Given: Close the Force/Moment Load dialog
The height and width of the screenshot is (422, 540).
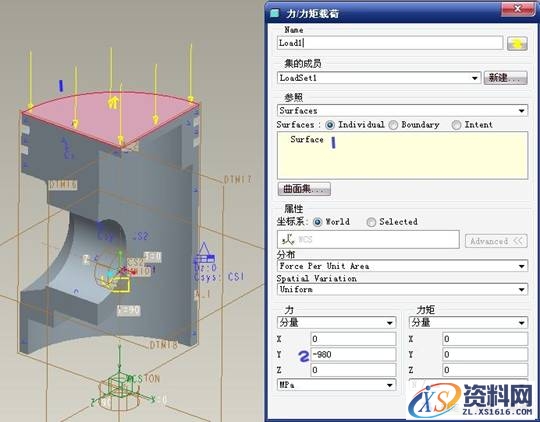Looking at the screenshot, I should (x=517, y=9).
